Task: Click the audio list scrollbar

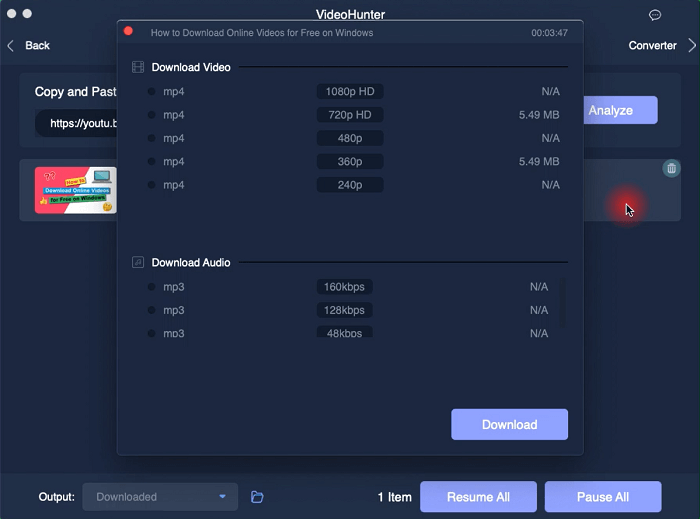Action: coord(562,303)
